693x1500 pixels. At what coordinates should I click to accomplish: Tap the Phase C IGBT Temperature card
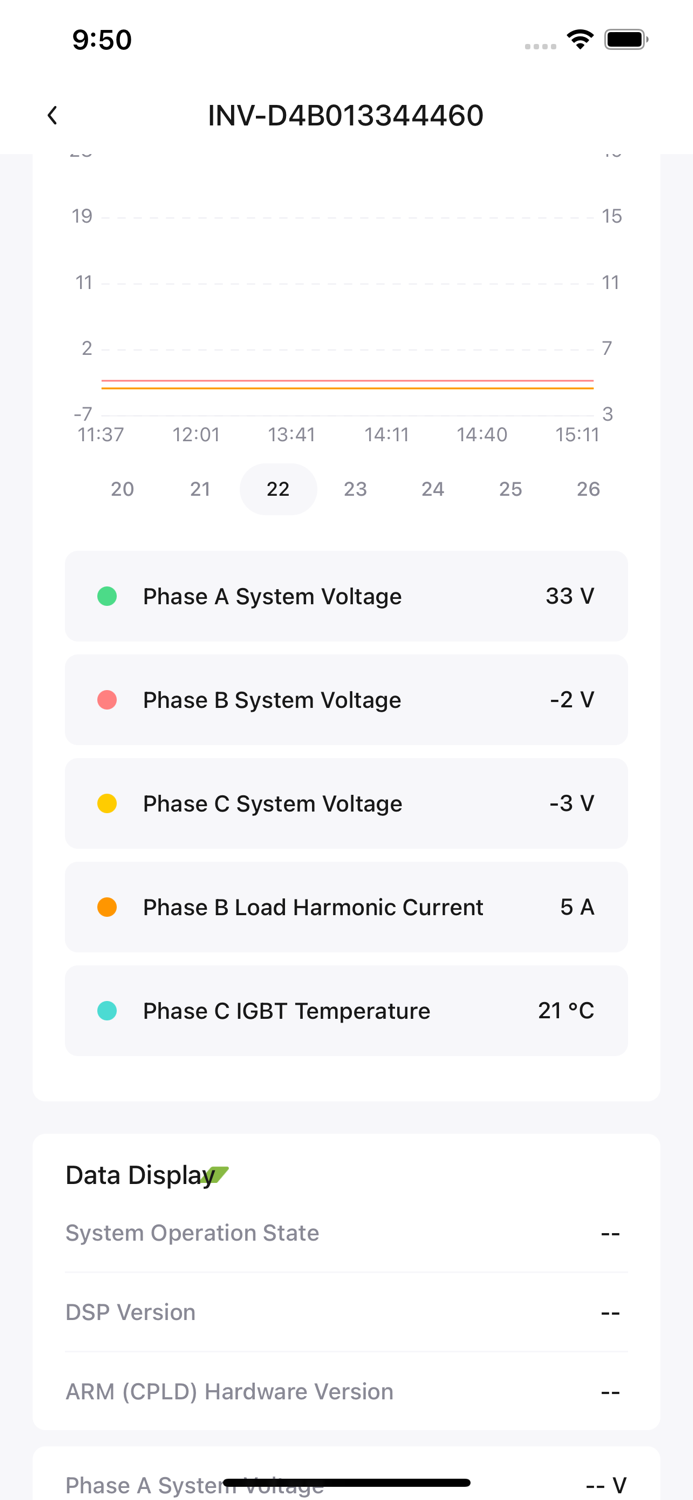[346, 1011]
